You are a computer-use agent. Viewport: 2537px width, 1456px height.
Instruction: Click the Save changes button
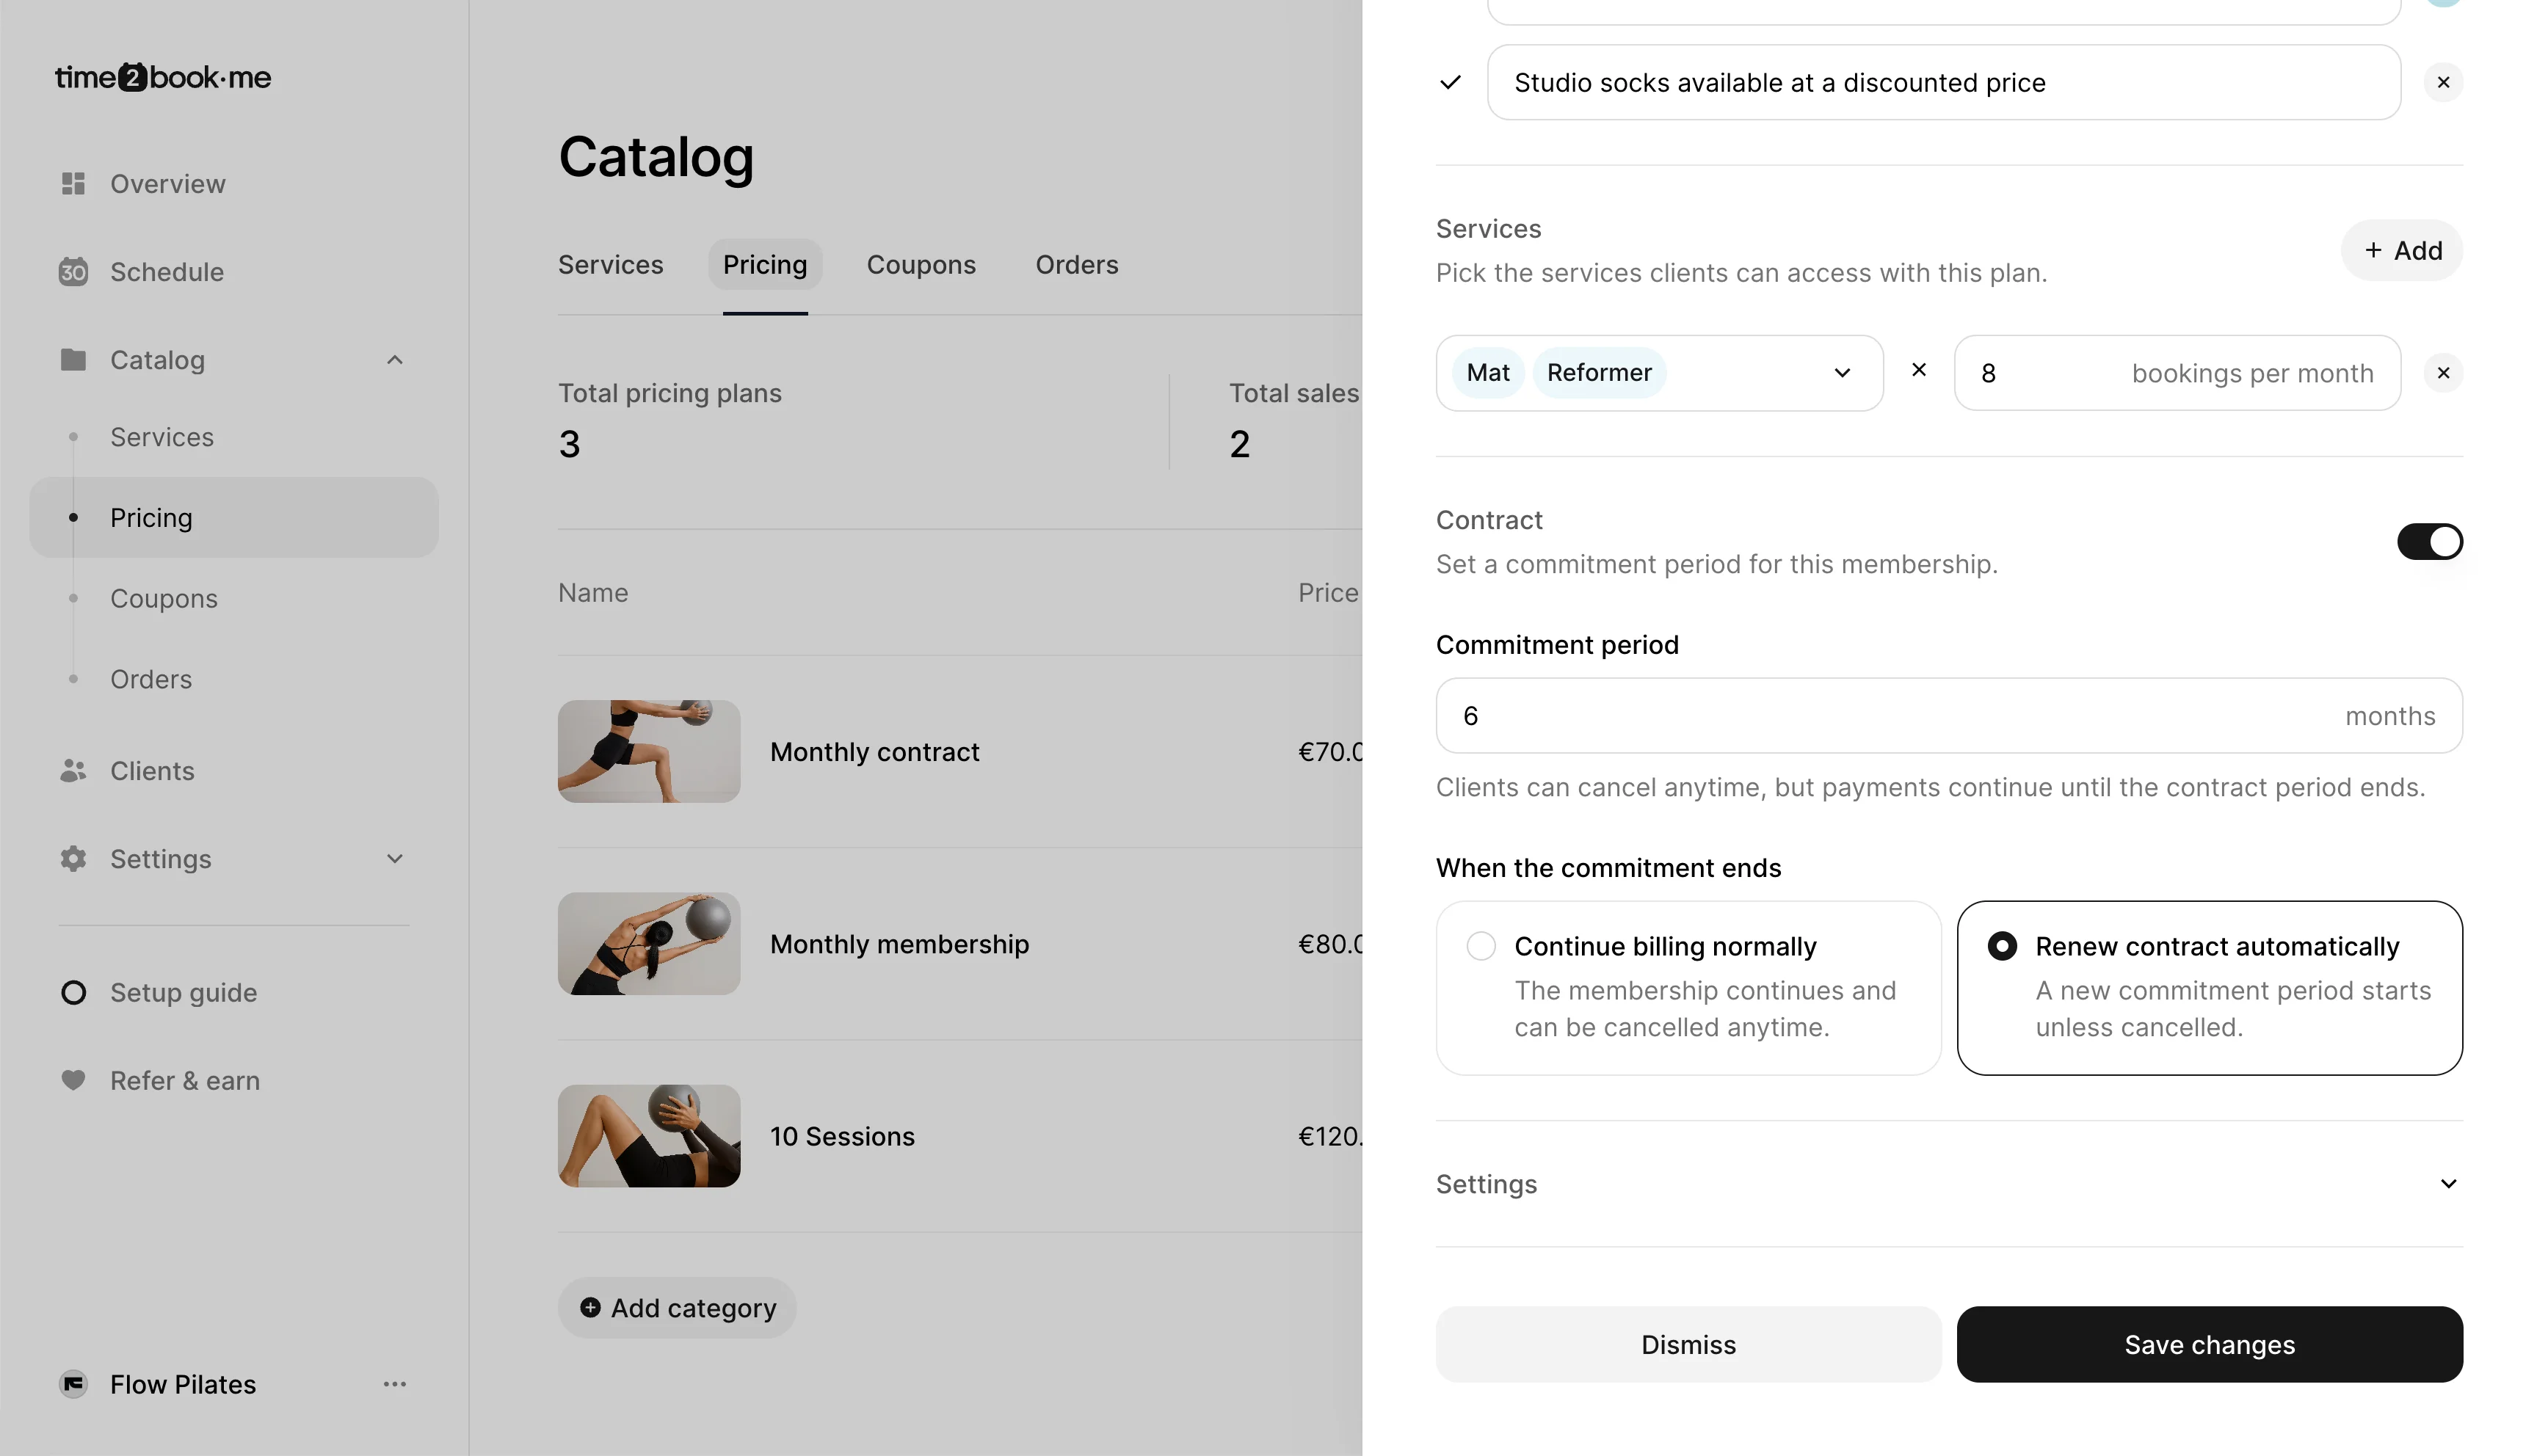(x=2209, y=1344)
